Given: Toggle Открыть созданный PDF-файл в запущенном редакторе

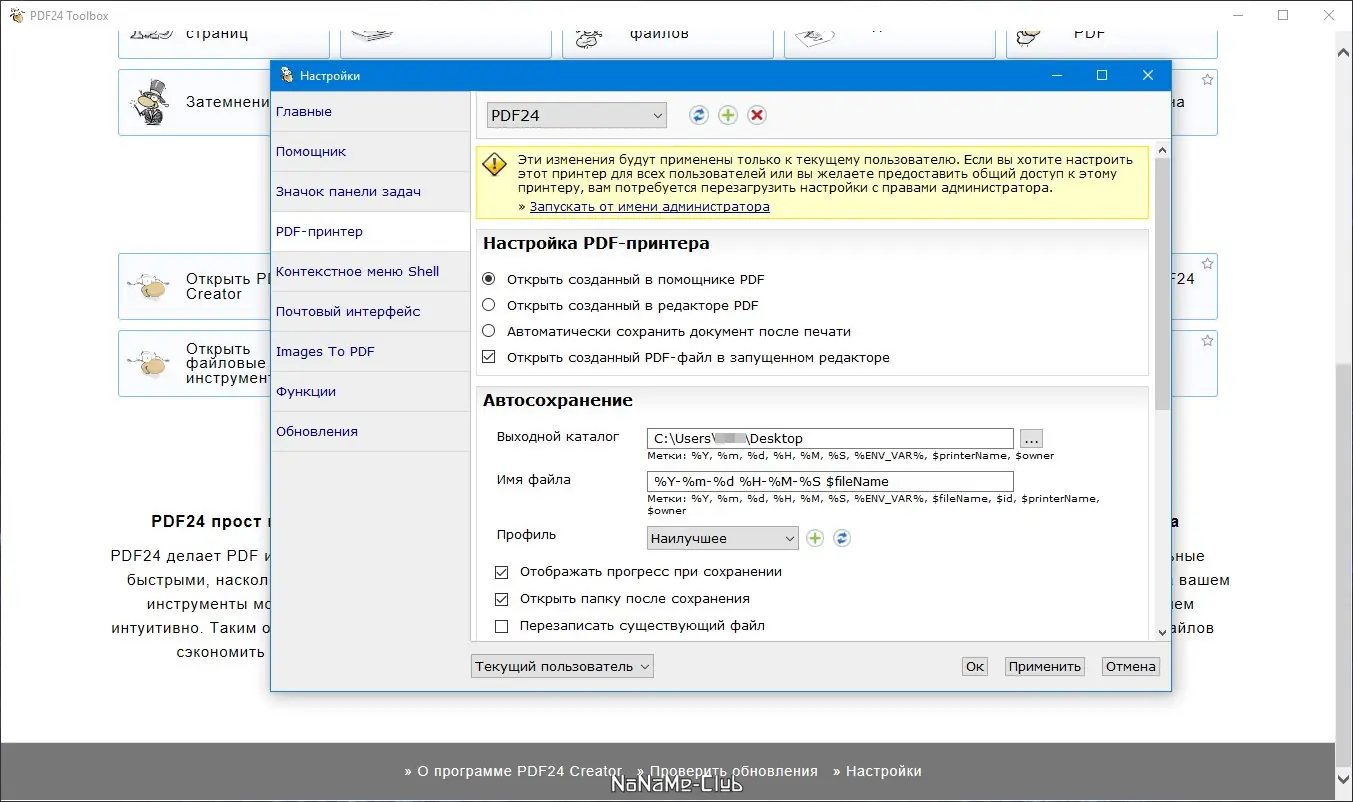Looking at the screenshot, I should [x=488, y=357].
